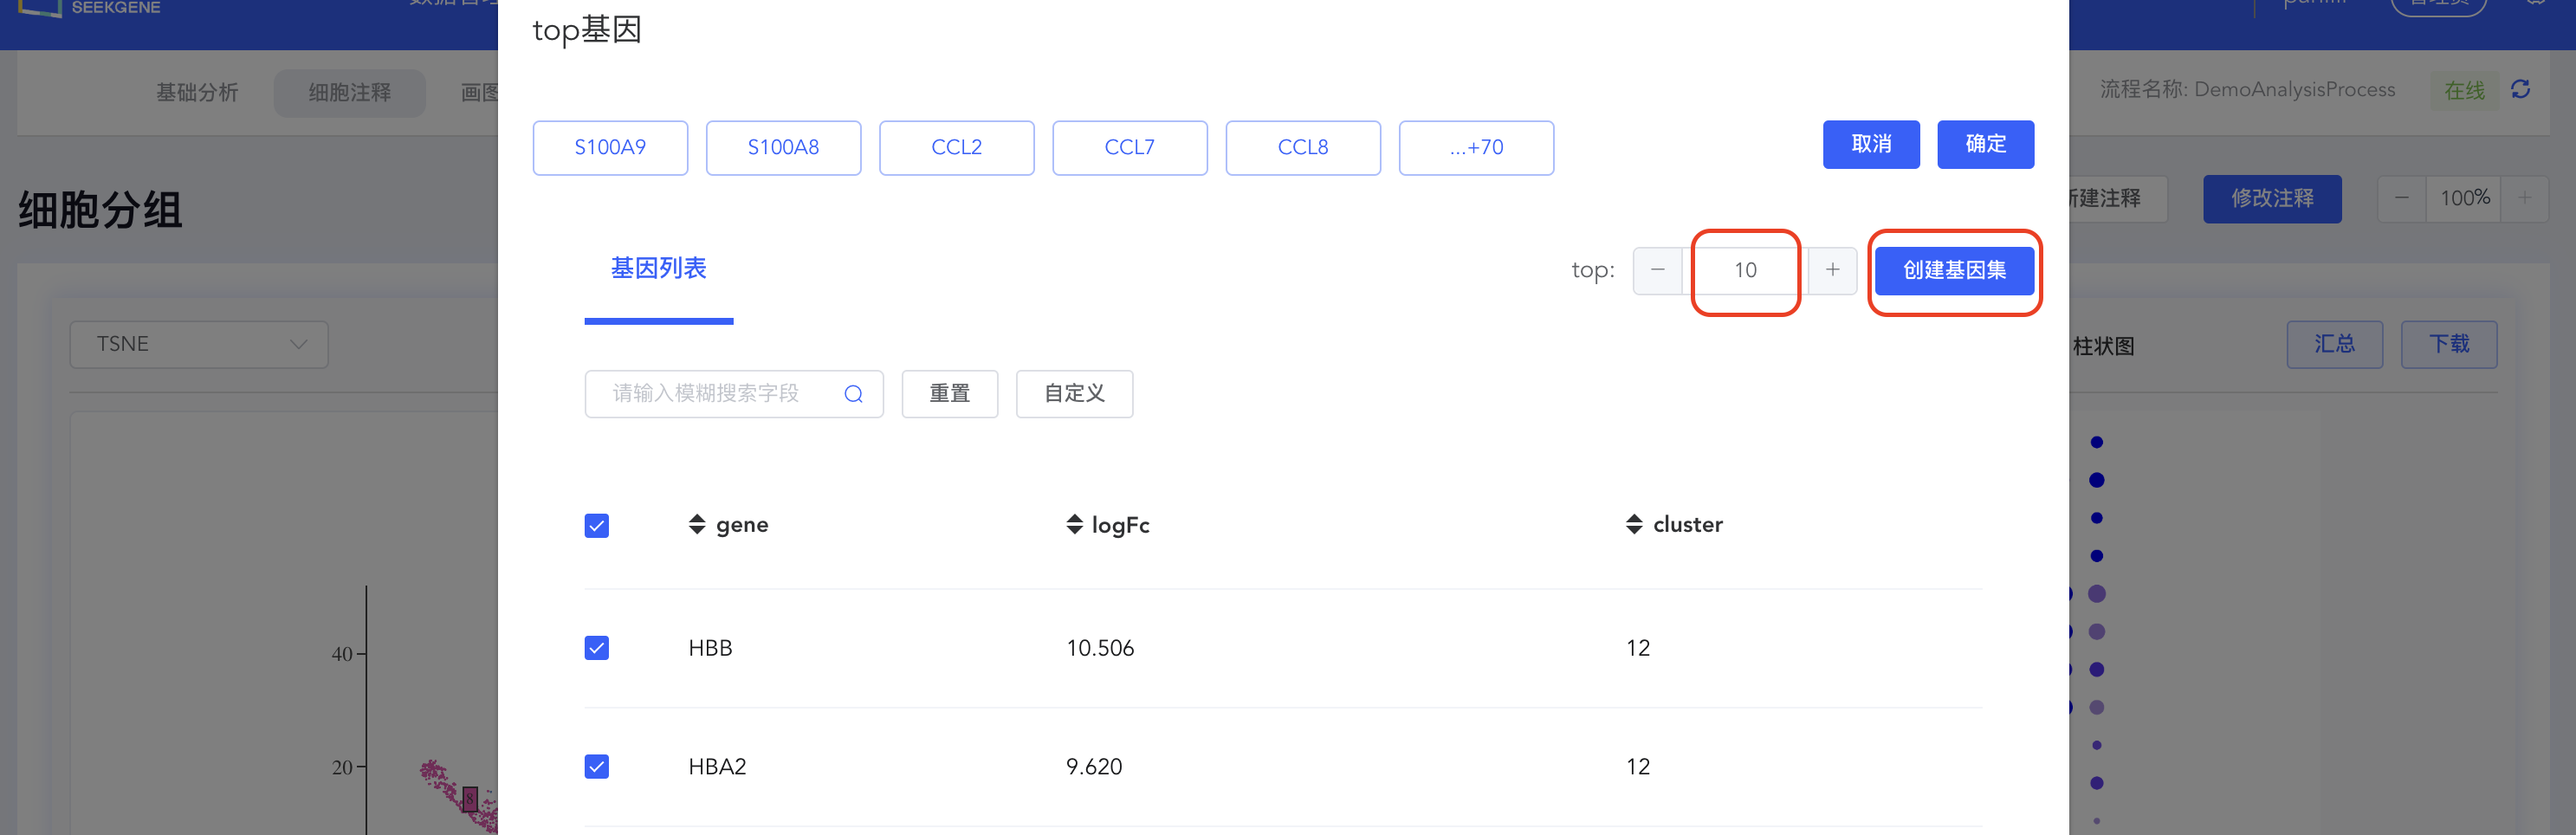Sort by logFc column arrows
The image size is (2576, 835).
[x=1075, y=525]
